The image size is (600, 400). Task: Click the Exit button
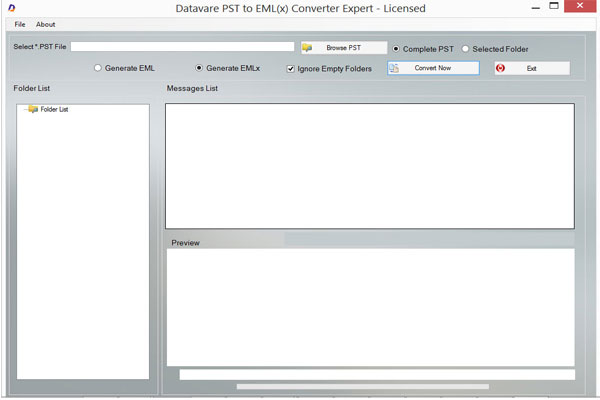pyautogui.click(x=532, y=69)
